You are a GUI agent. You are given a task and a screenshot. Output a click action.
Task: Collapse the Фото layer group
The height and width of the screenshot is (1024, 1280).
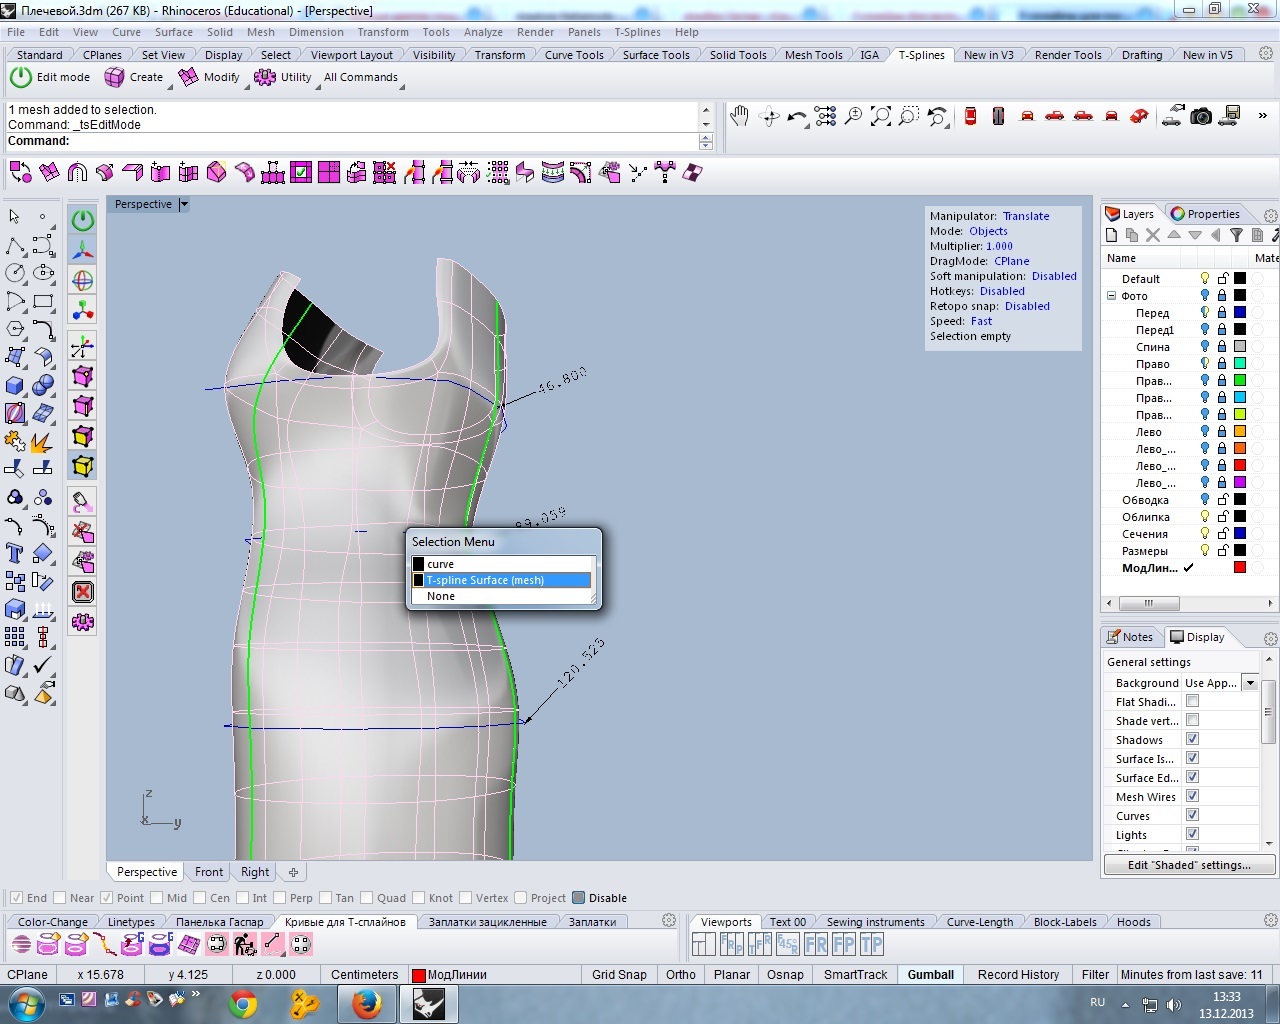coord(1111,296)
